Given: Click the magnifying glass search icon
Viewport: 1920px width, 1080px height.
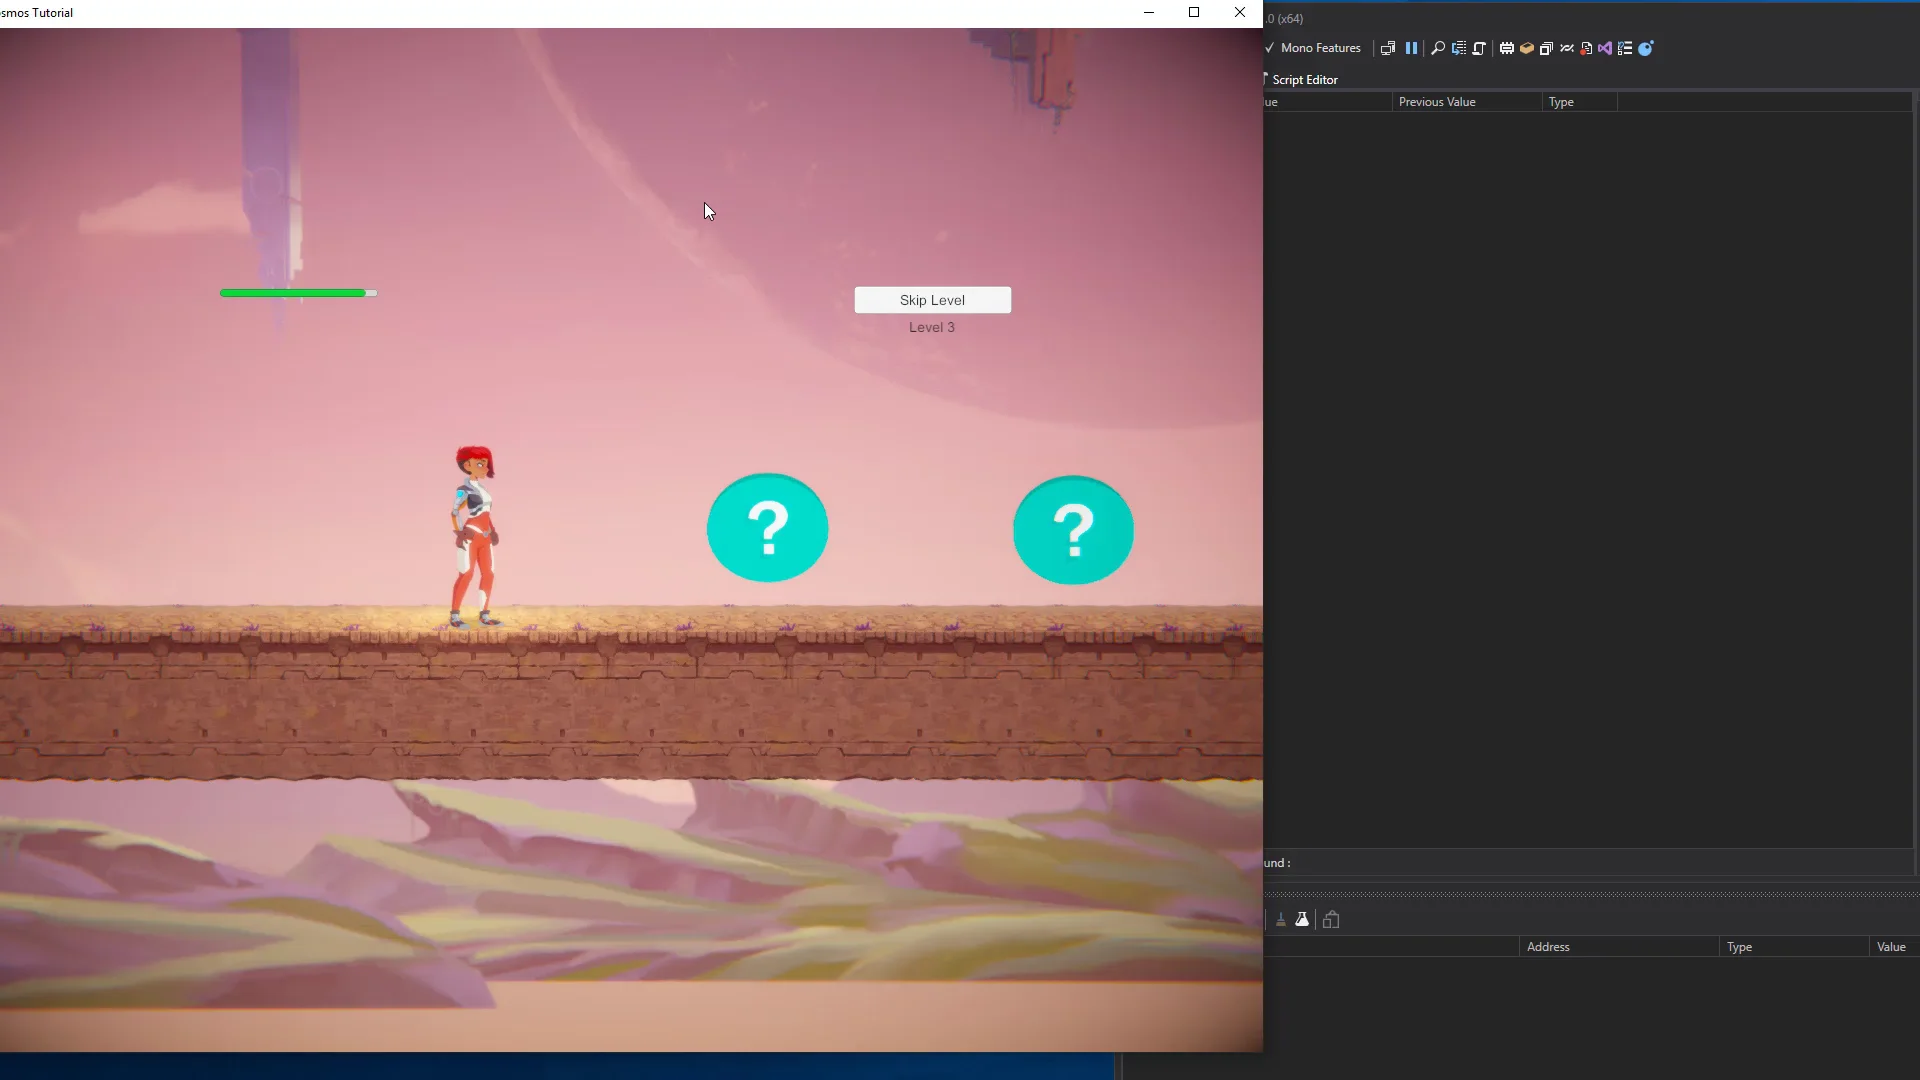Looking at the screenshot, I should [1437, 48].
